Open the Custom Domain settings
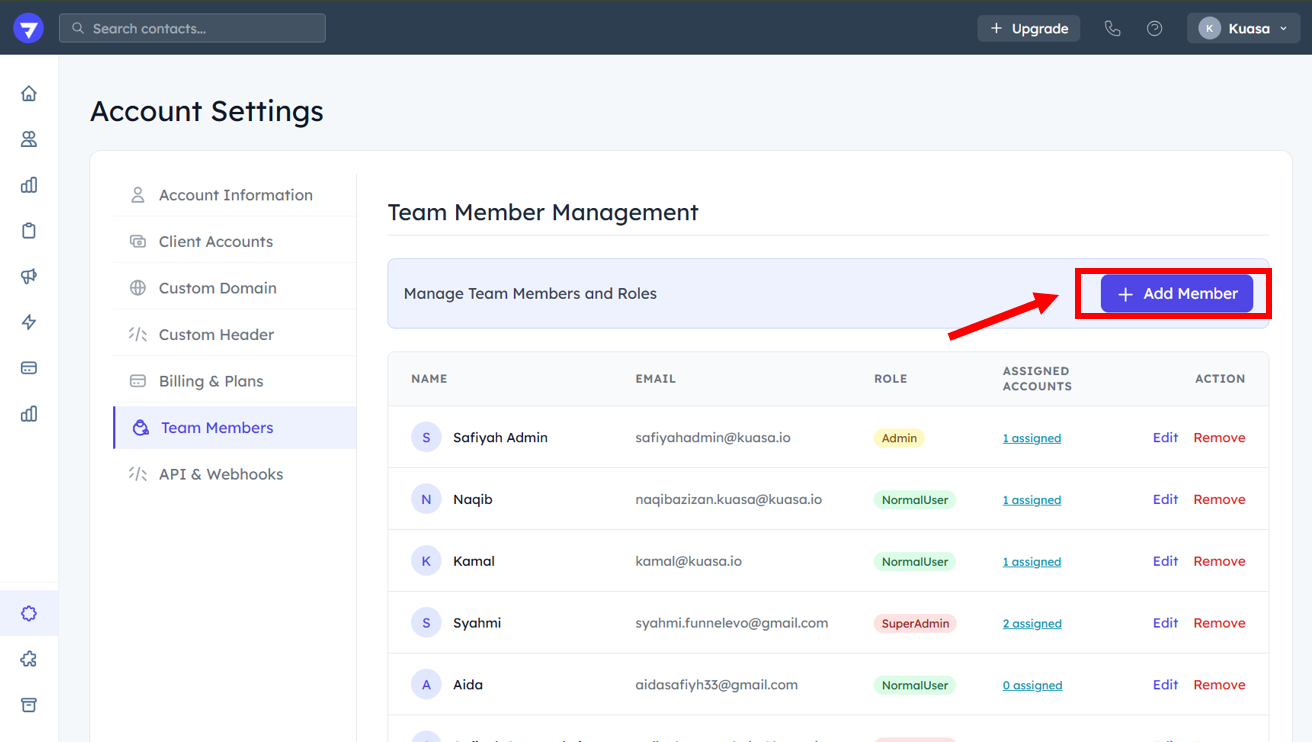Screen dimensions: 1314x742 click(217, 288)
